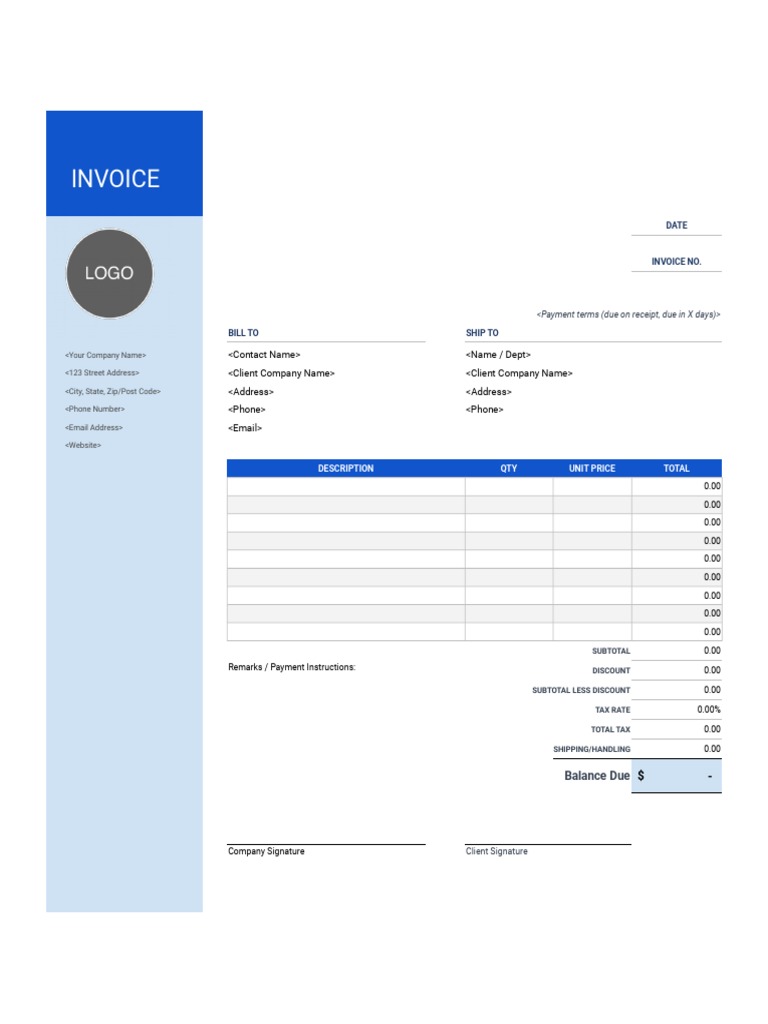Image resolution: width=768 pixels, height=1024 pixels.
Task: Click the payment terms placeholder text
Action: [628, 314]
